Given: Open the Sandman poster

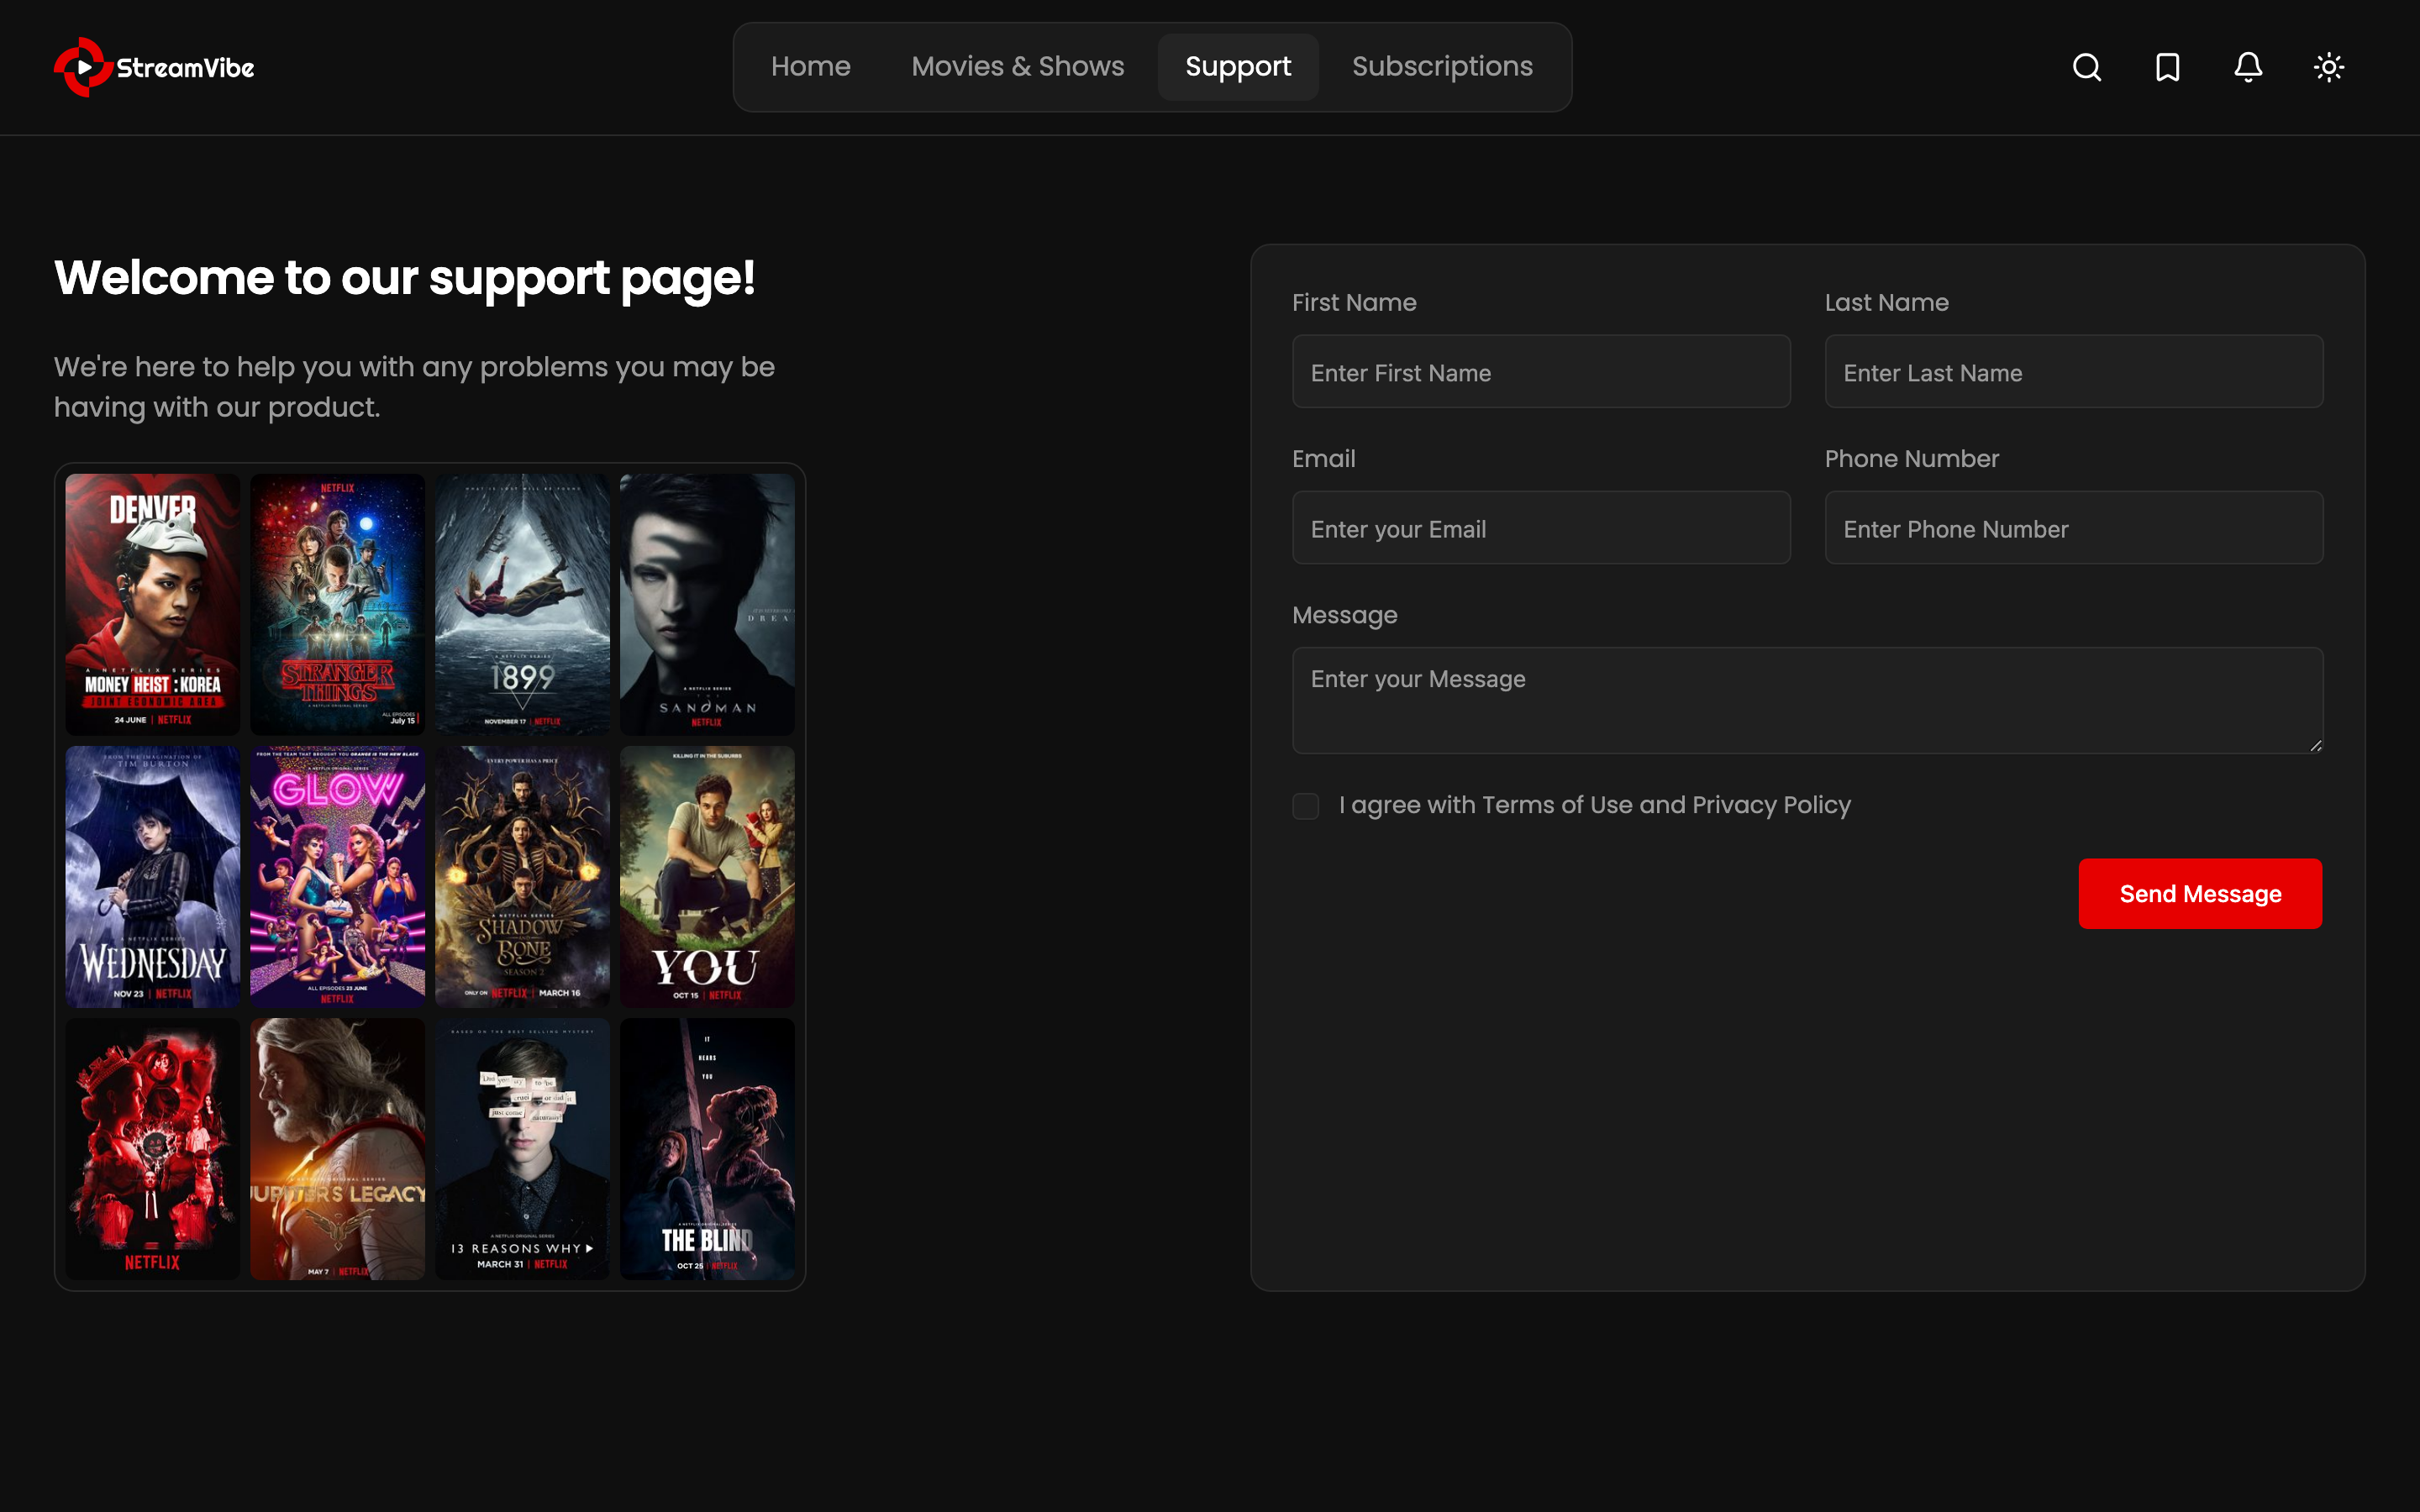Looking at the screenshot, I should point(707,605).
